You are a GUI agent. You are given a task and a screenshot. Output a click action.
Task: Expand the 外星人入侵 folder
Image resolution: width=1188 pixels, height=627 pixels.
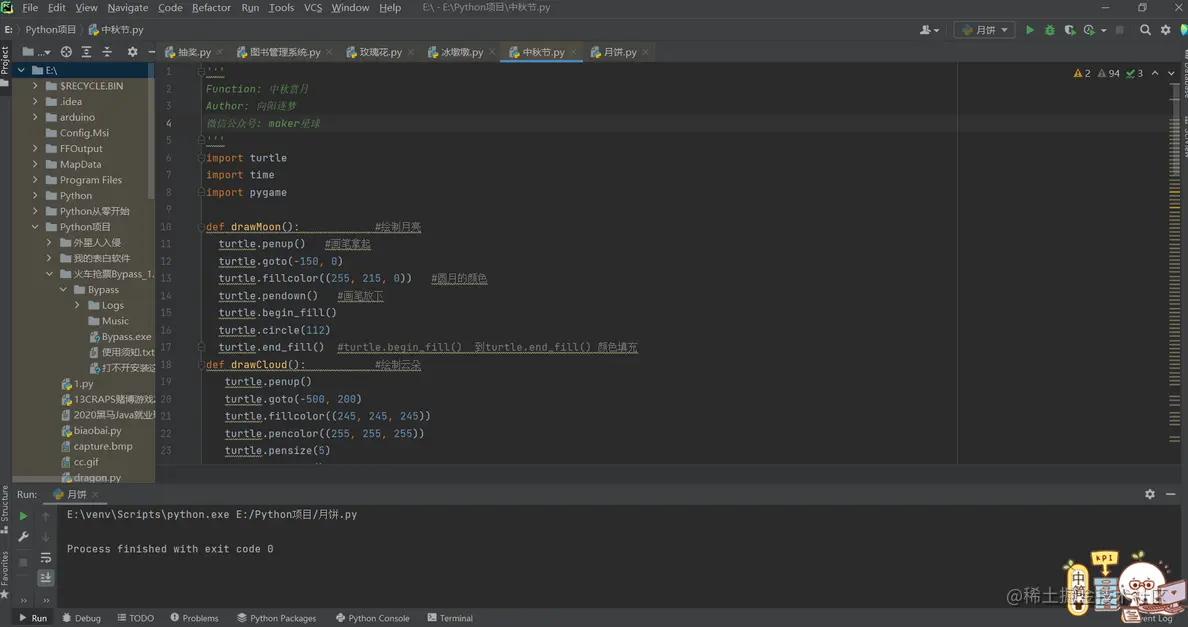click(x=48, y=242)
